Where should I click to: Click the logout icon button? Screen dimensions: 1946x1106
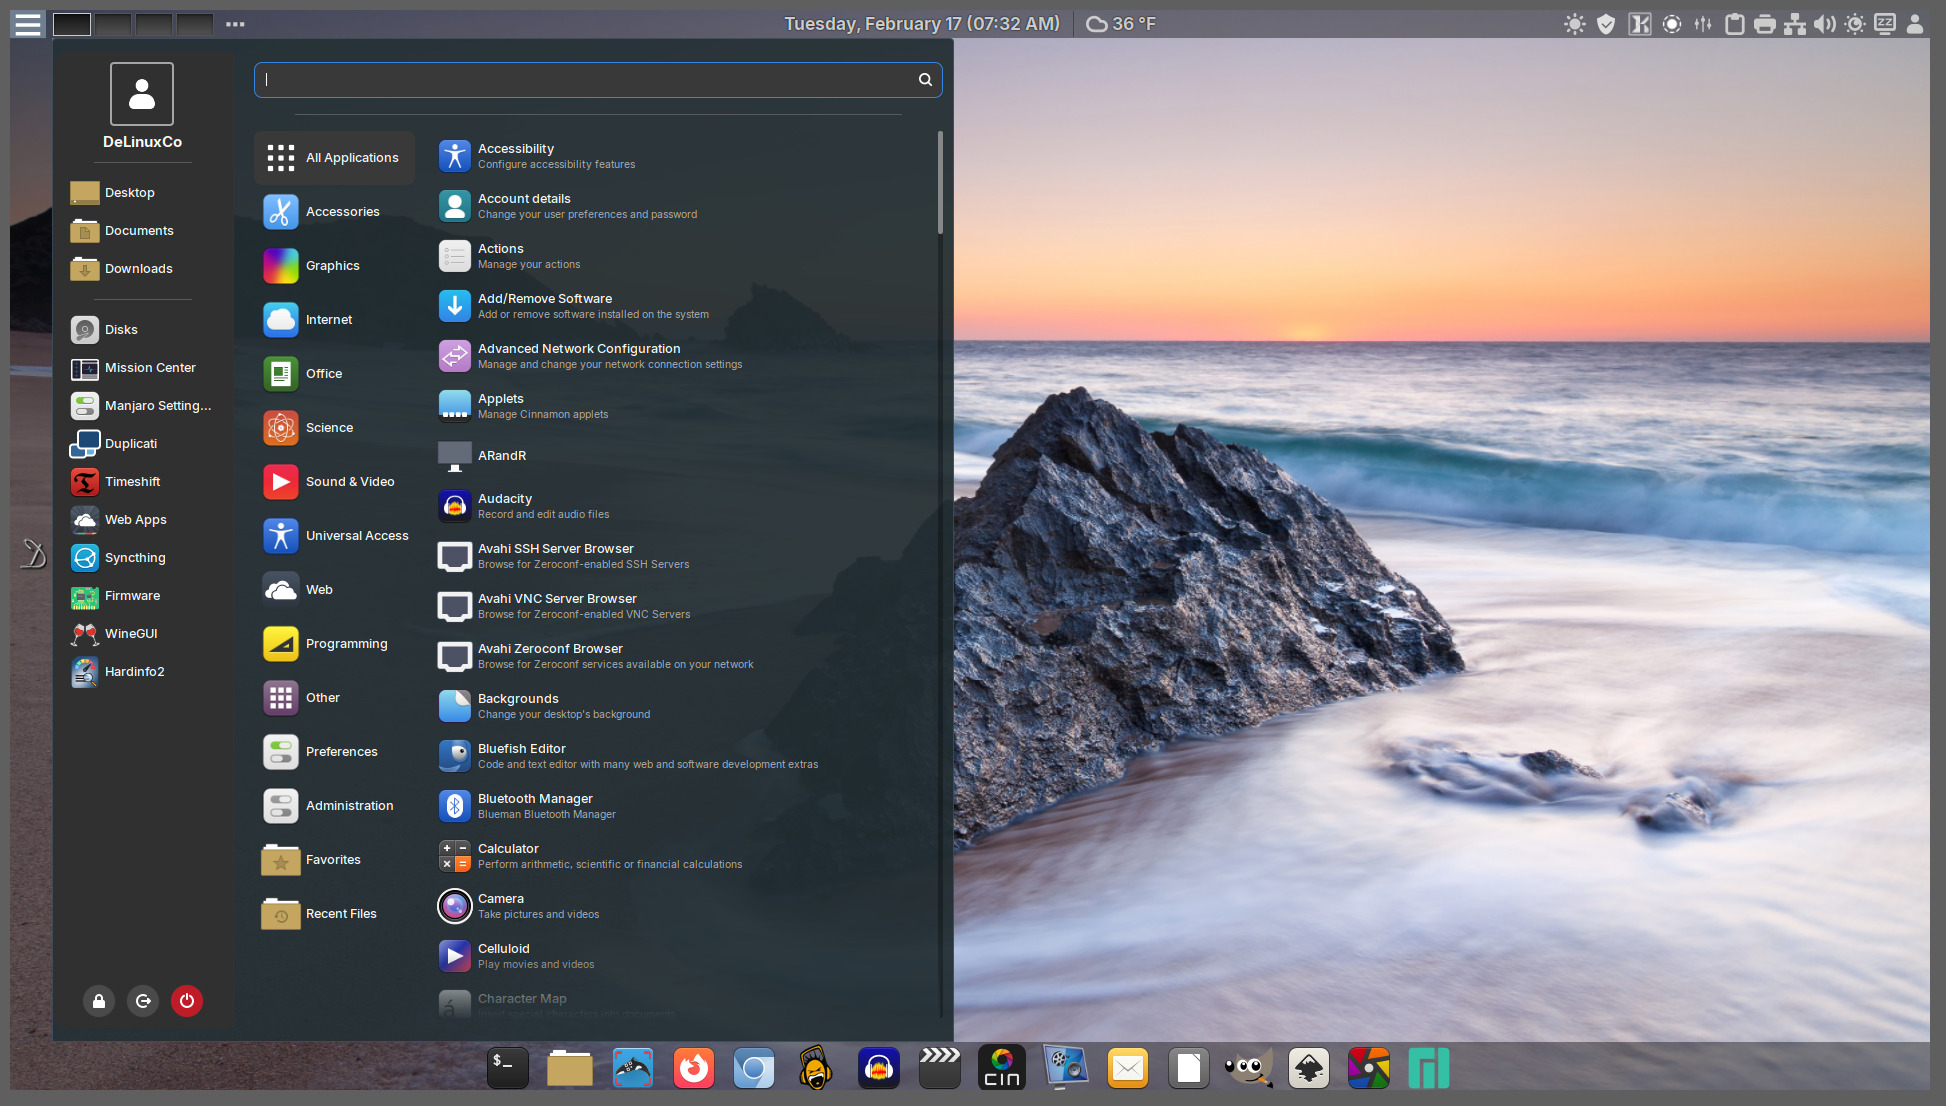click(x=143, y=1001)
